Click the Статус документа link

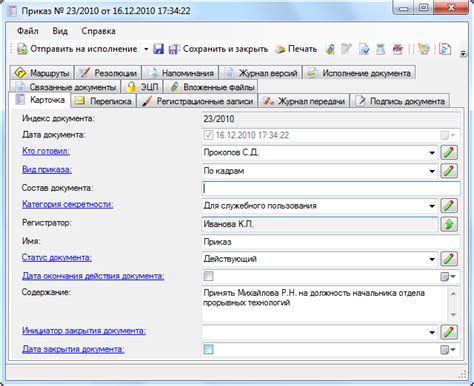(x=57, y=258)
